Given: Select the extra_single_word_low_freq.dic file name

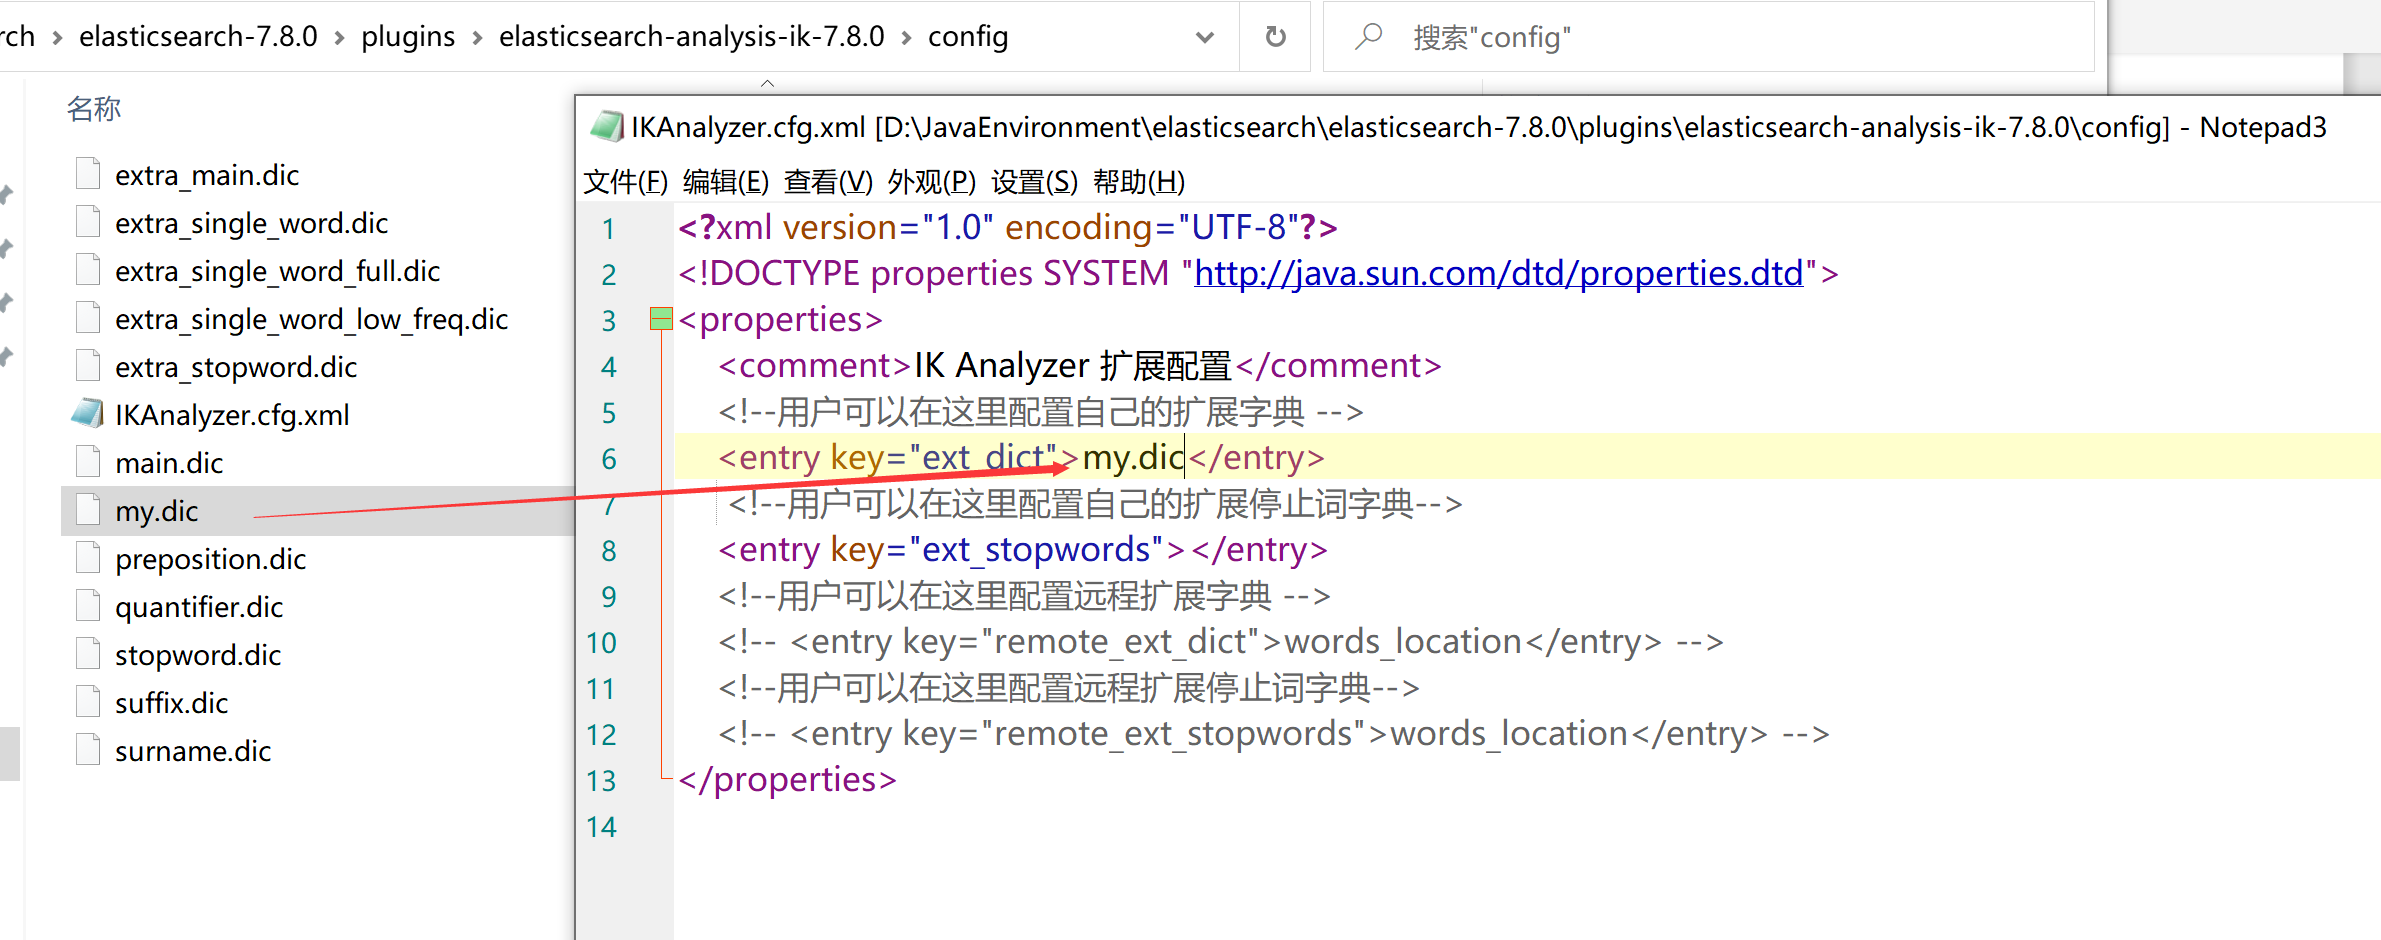Looking at the screenshot, I should click(x=311, y=319).
